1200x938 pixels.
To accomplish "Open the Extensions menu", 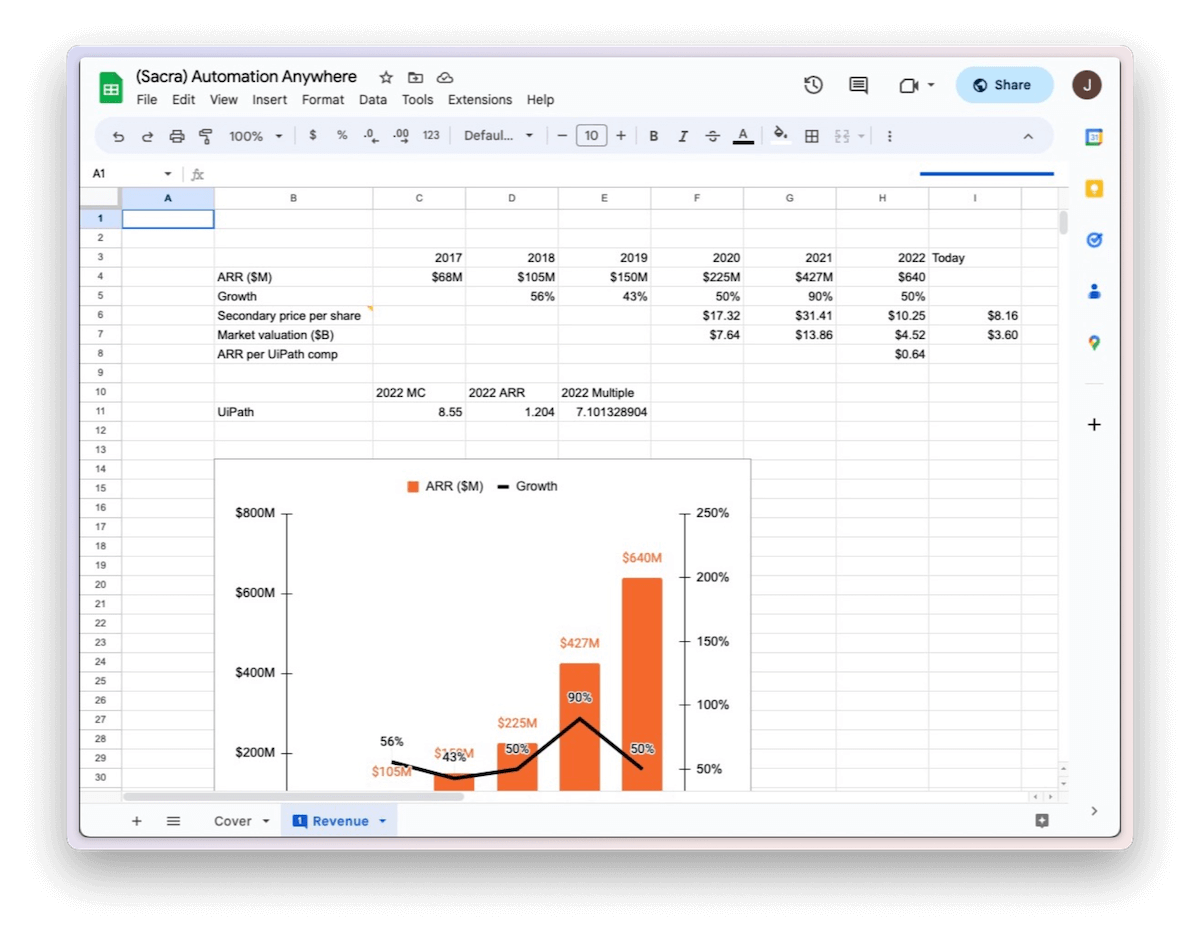I will 480,100.
